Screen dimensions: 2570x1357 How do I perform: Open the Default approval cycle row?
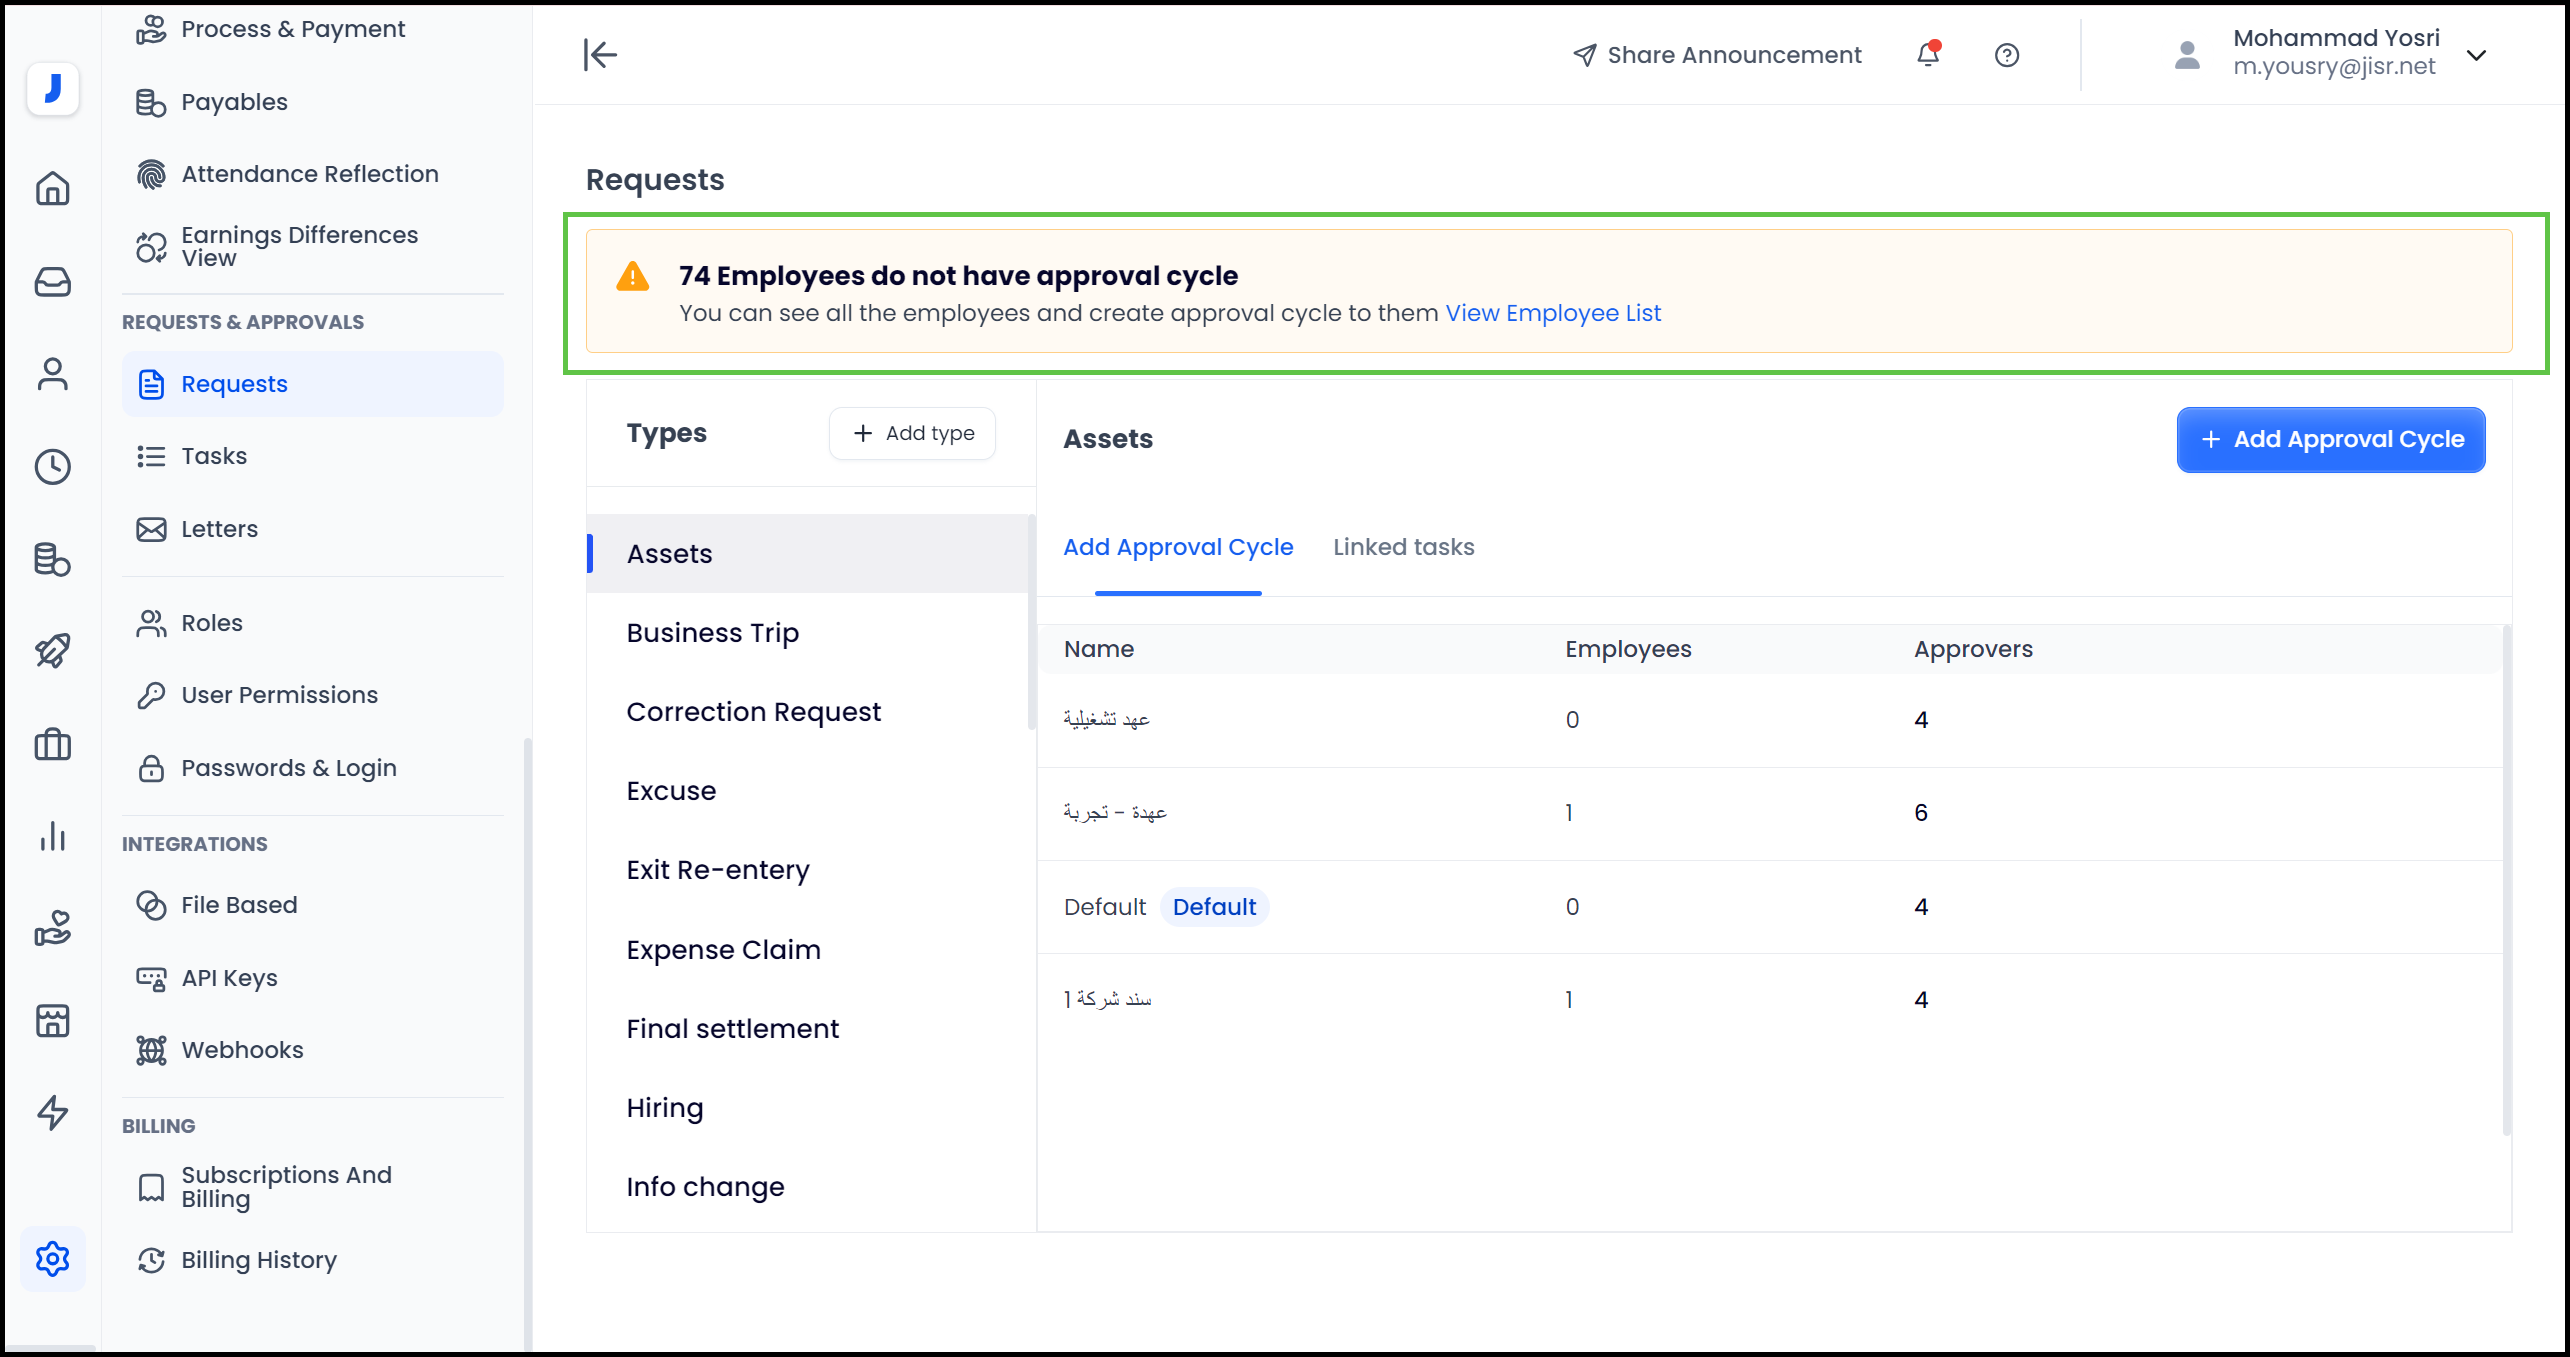click(x=1104, y=907)
